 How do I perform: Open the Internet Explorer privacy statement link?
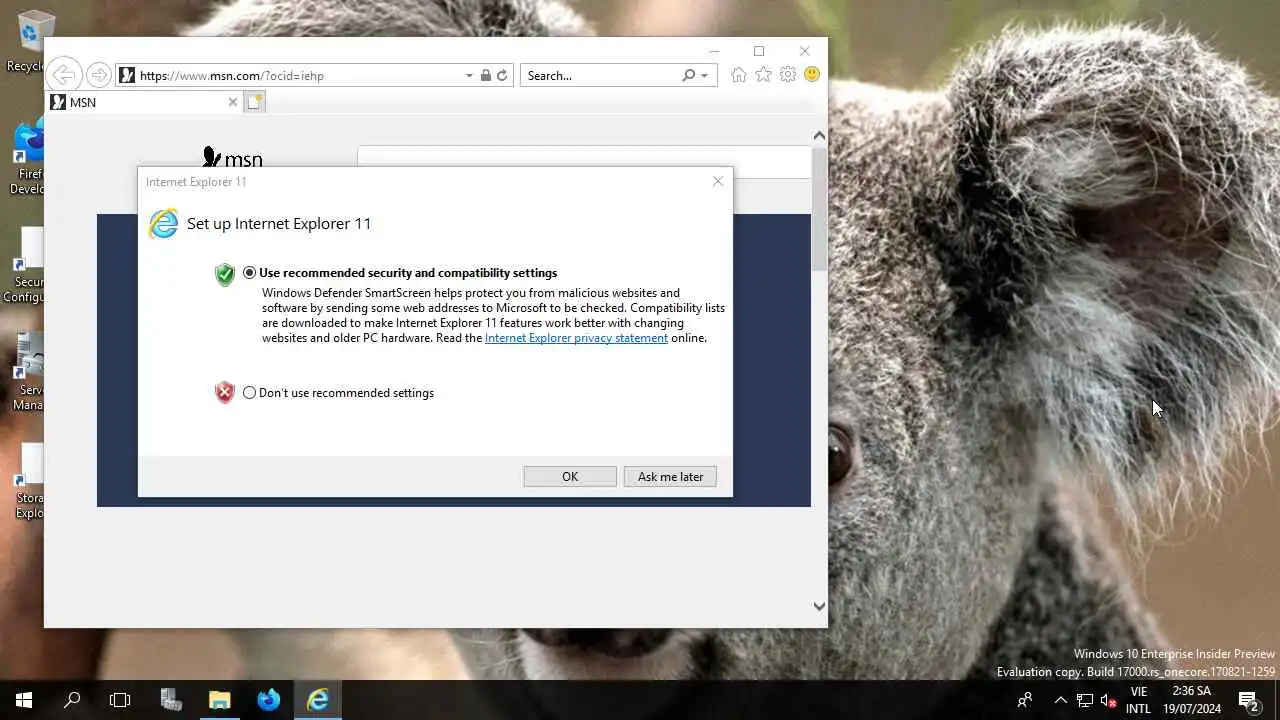point(576,338)
